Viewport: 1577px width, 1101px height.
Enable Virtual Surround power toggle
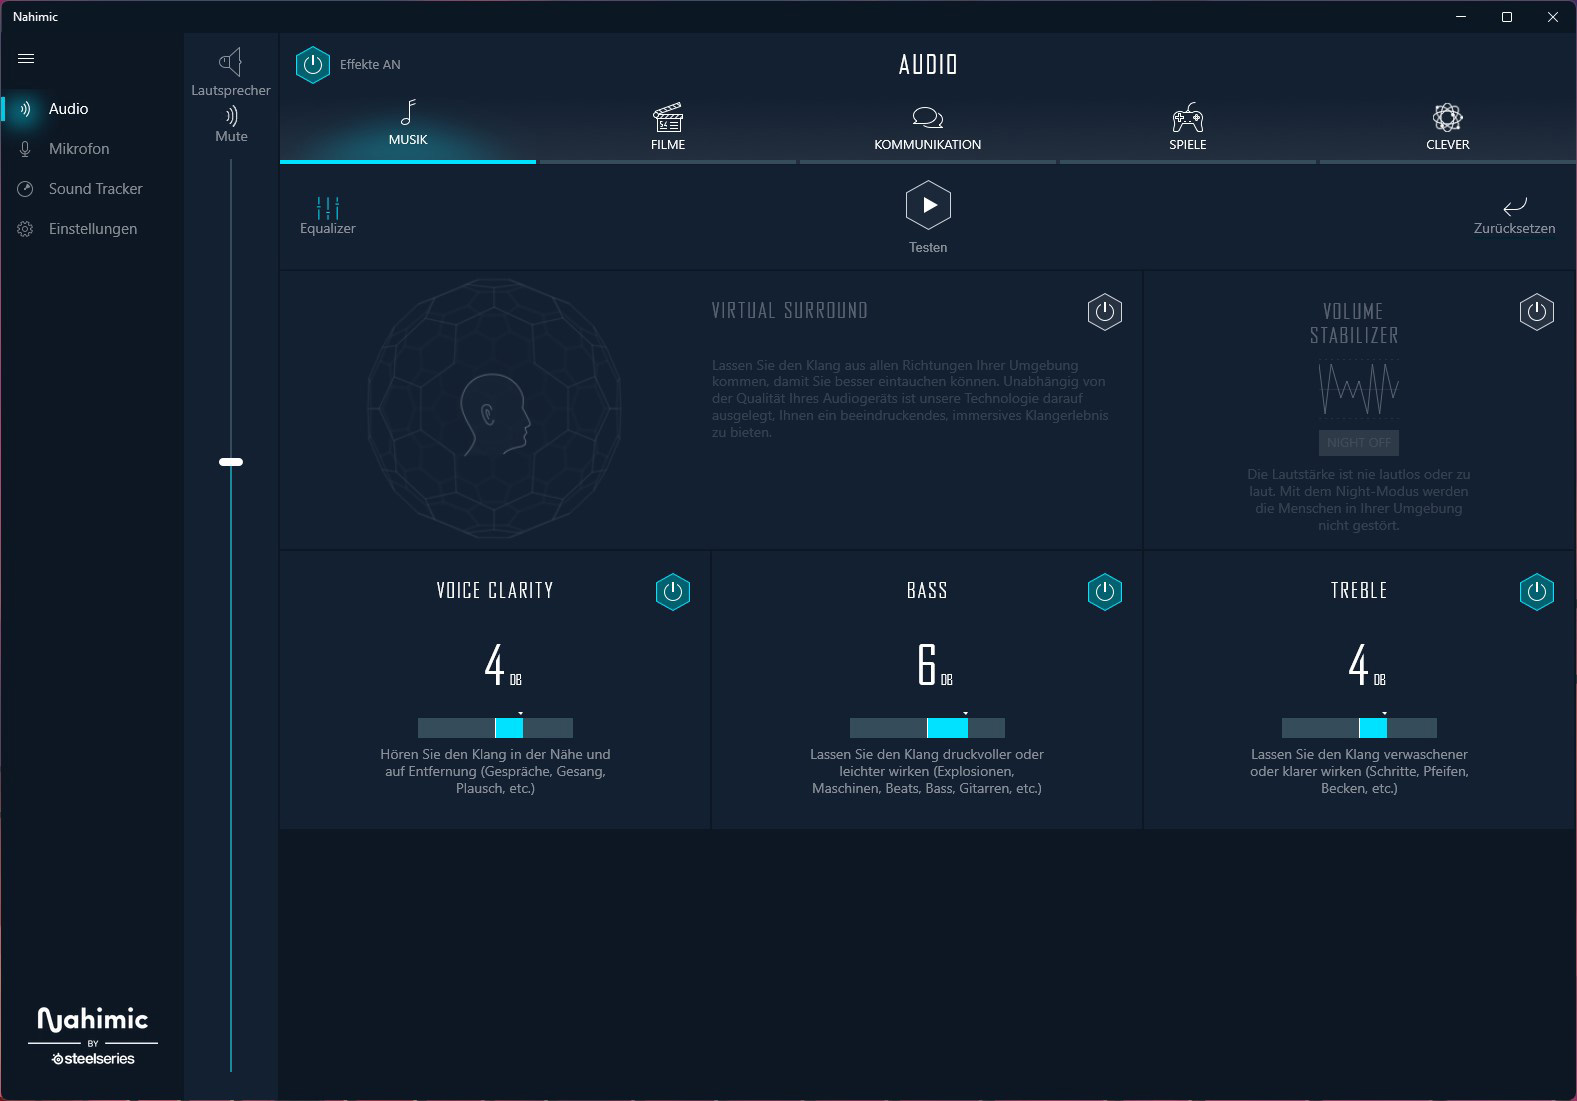tap(1105, 312)
